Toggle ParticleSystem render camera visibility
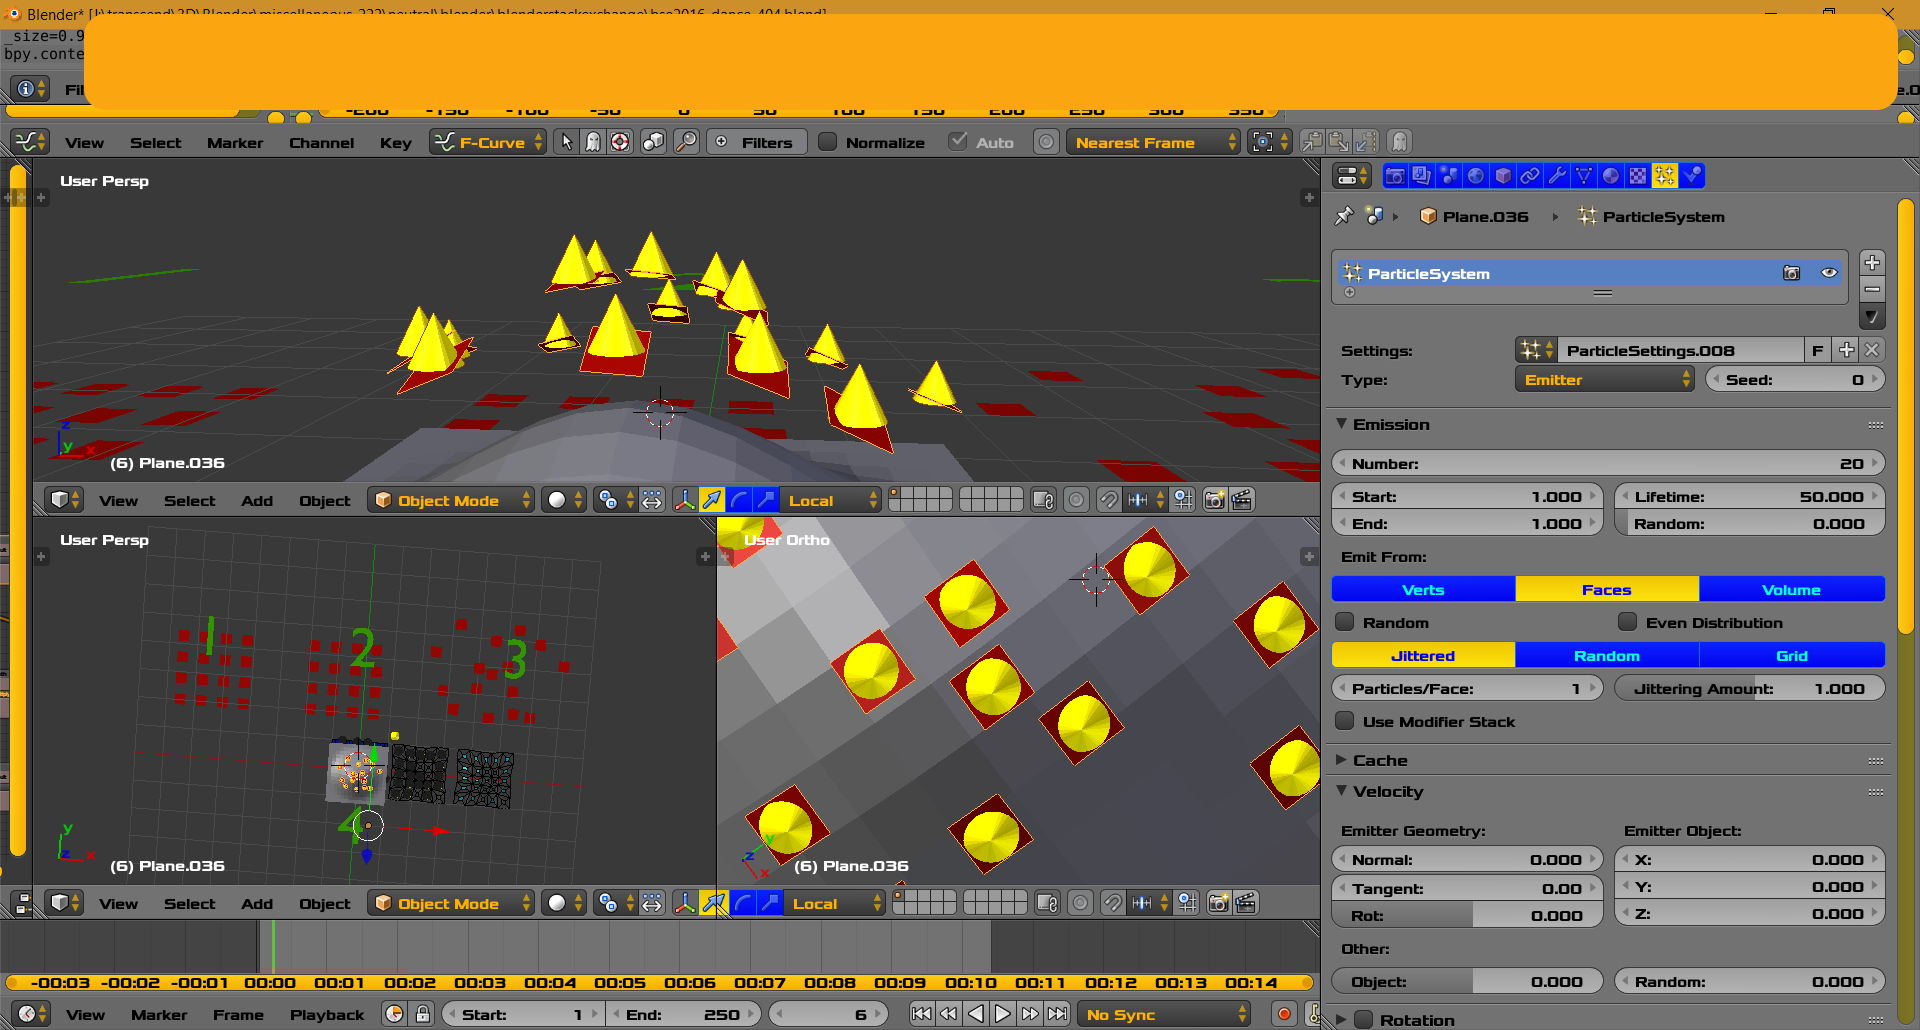Image resolution: width=1920 pixels, height=1030 pixels. click(x=1791, y=273)
